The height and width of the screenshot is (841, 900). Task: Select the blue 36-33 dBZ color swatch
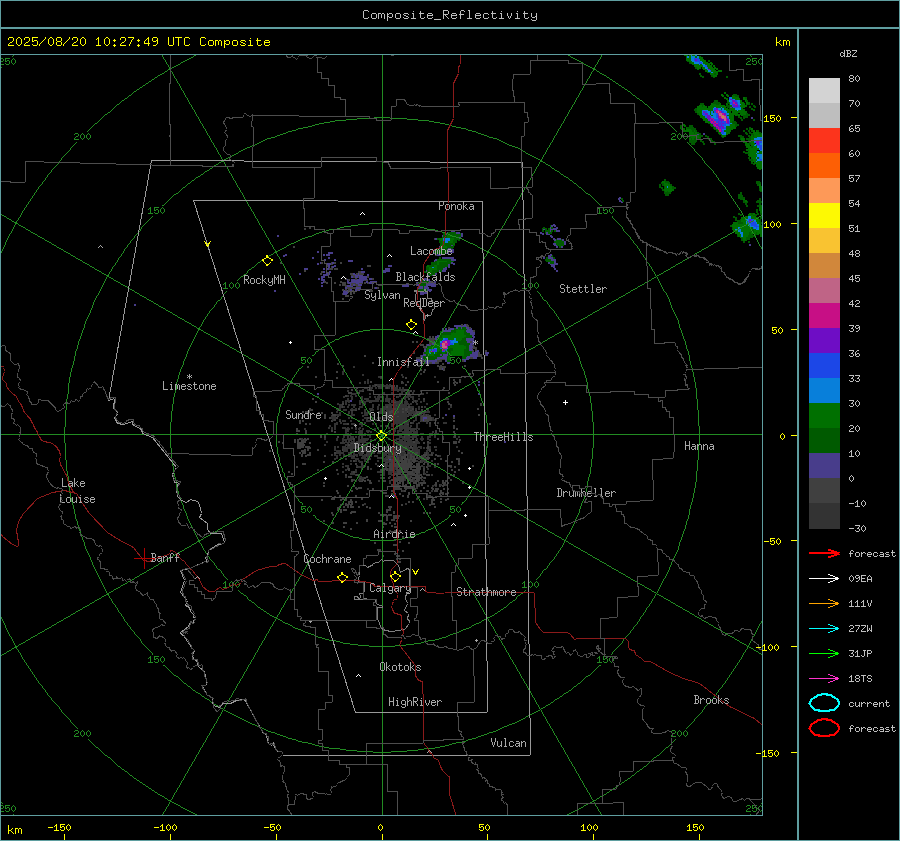824,366
